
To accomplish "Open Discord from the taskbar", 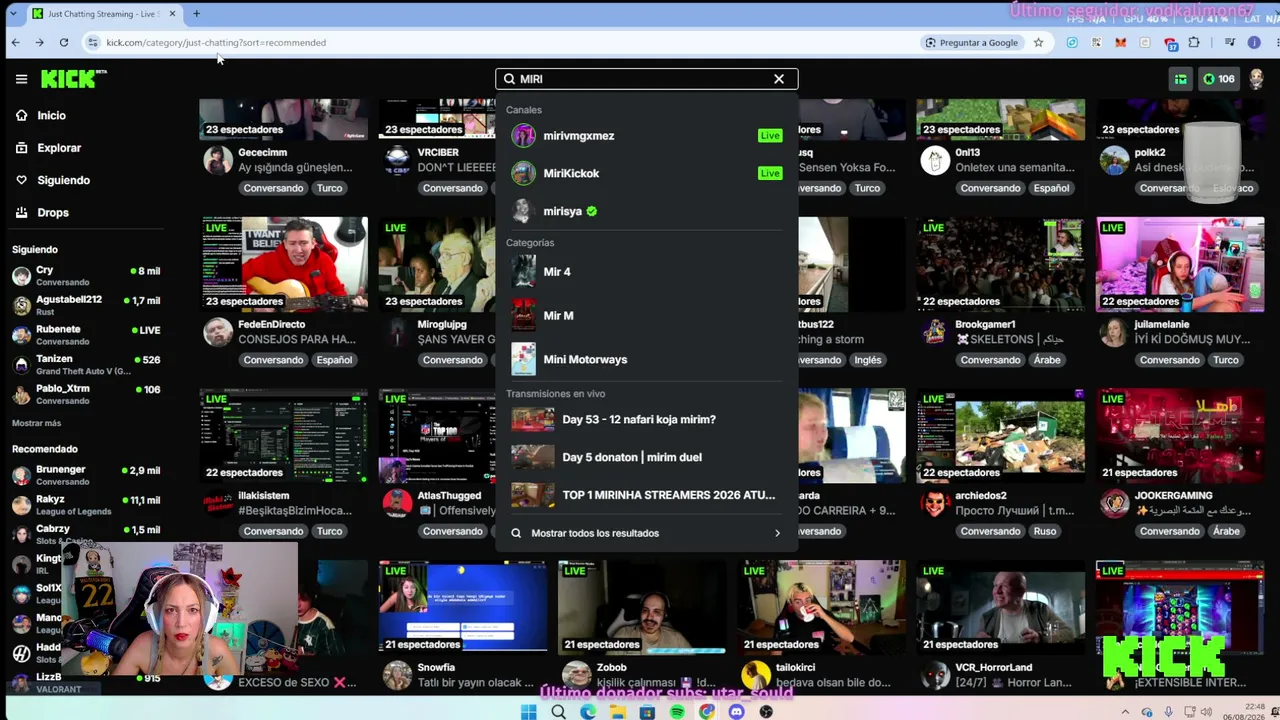I will (x=737, y=712).
